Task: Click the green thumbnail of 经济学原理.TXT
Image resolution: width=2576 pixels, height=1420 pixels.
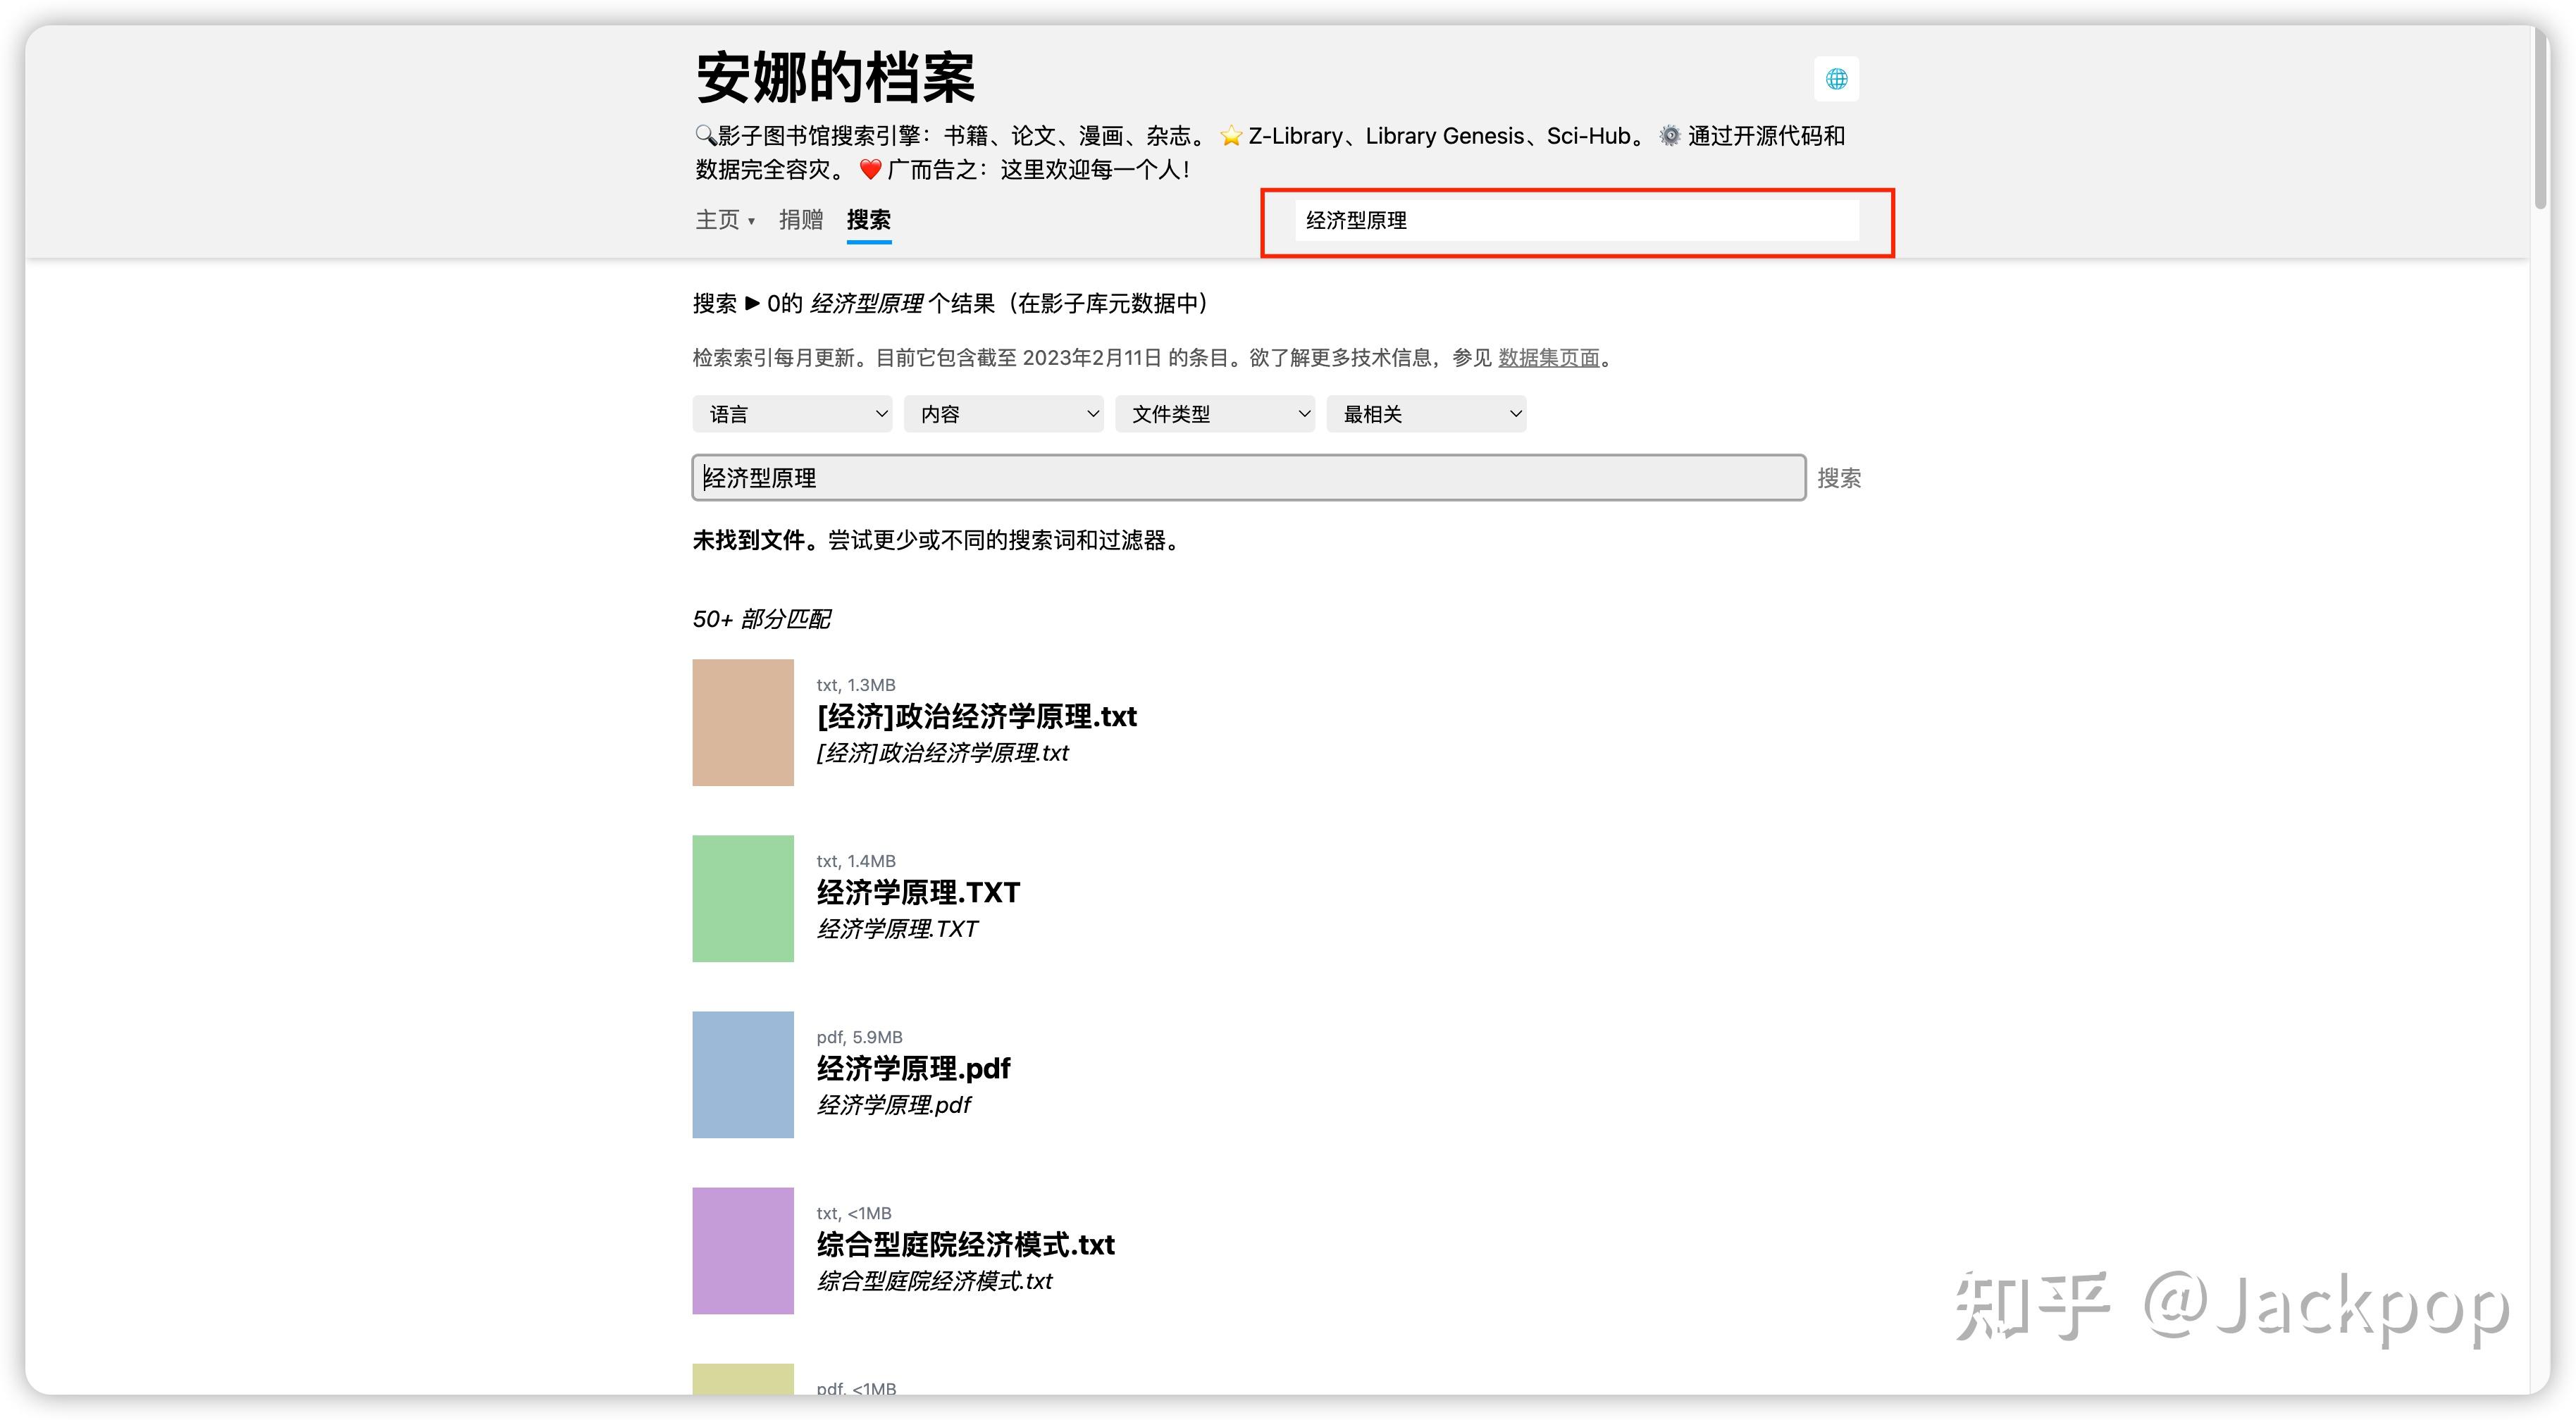Action: click(x=742, y=898)
